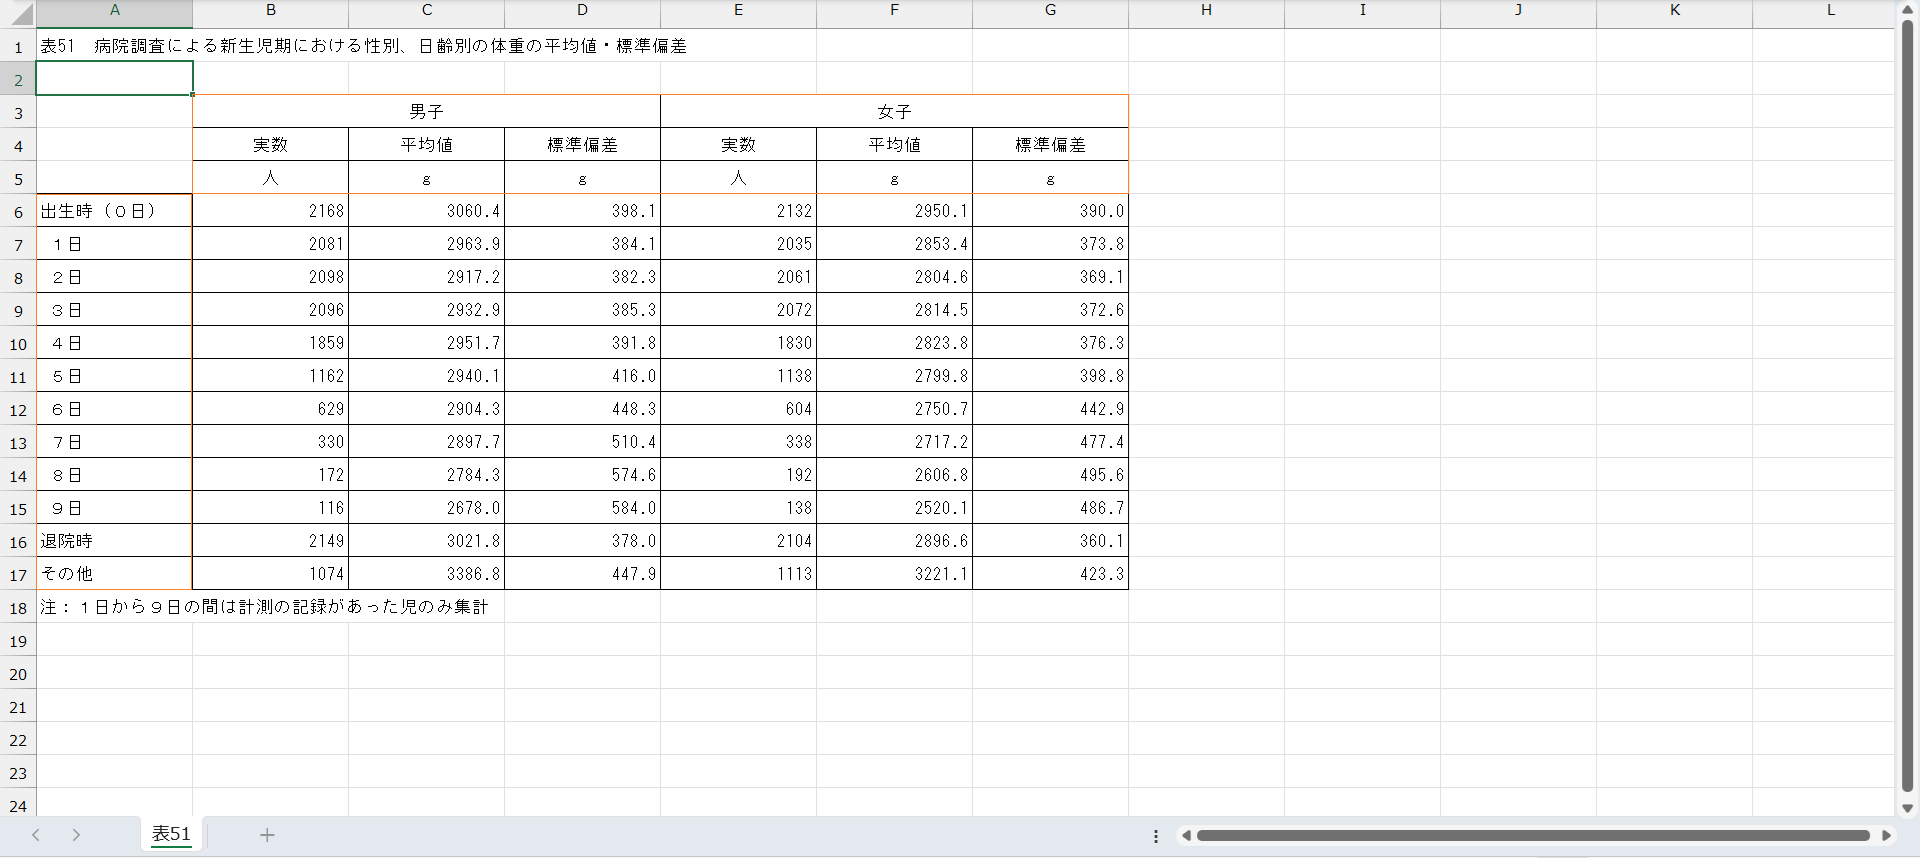Click the vertical scrollbar down arrow
Screen dimensions: 1920x858
[x=1907, y=808]
